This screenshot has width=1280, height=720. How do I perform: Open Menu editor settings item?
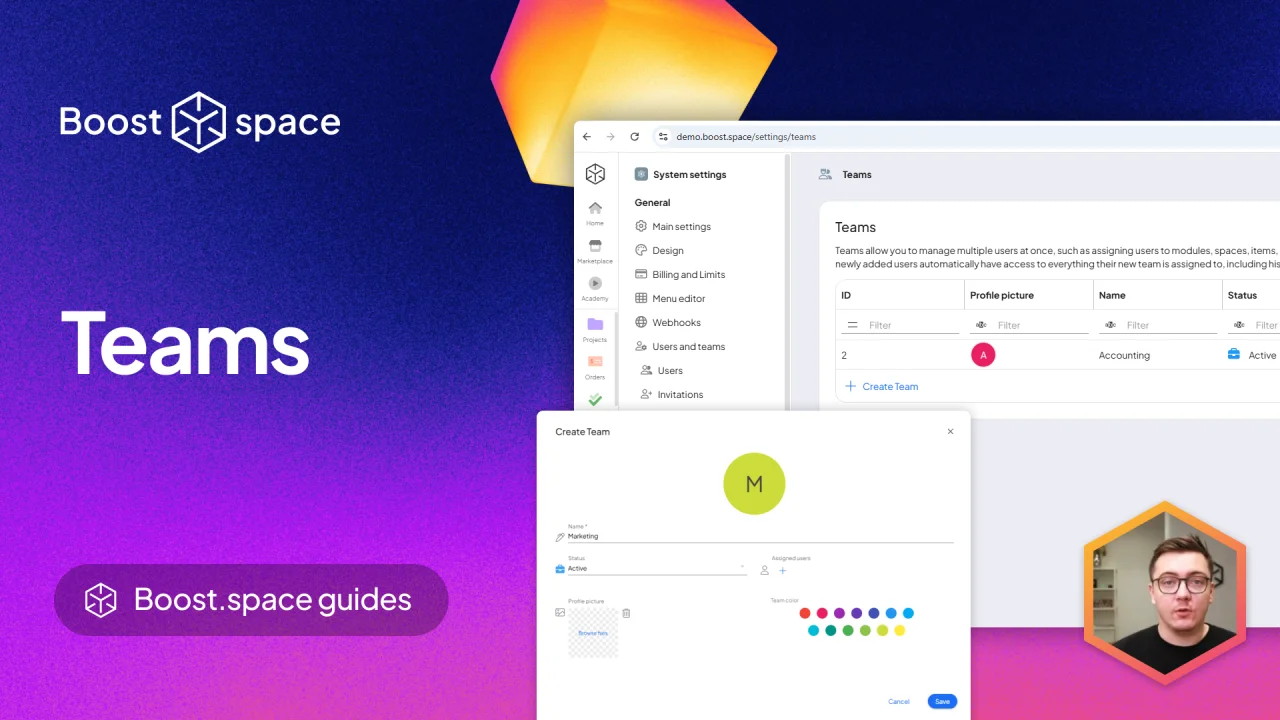coord(670,298)
